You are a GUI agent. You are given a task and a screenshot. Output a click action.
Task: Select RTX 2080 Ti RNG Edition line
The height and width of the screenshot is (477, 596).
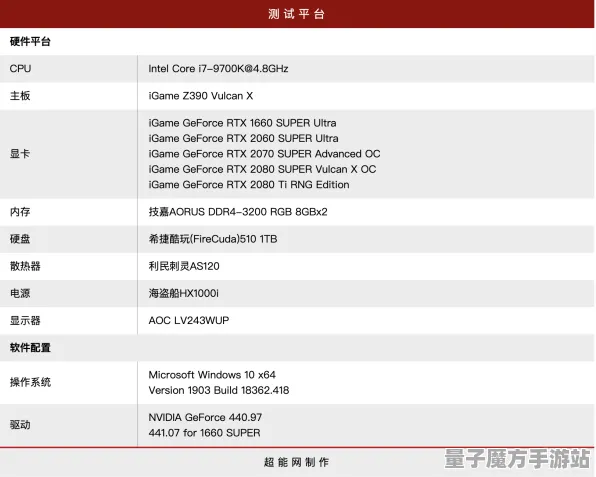(x=249, y=185)
